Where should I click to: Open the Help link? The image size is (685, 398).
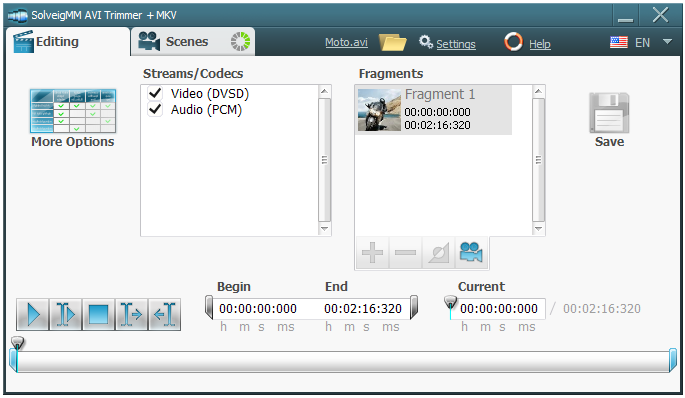pos(540,44)
